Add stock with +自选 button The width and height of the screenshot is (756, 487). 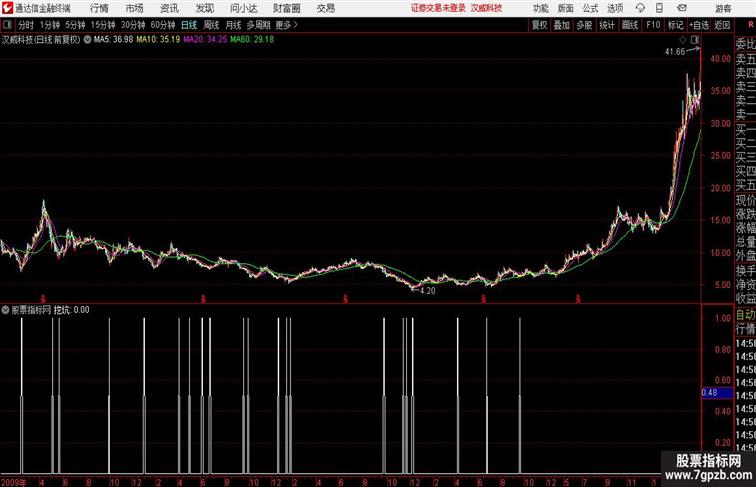point(699,25)
